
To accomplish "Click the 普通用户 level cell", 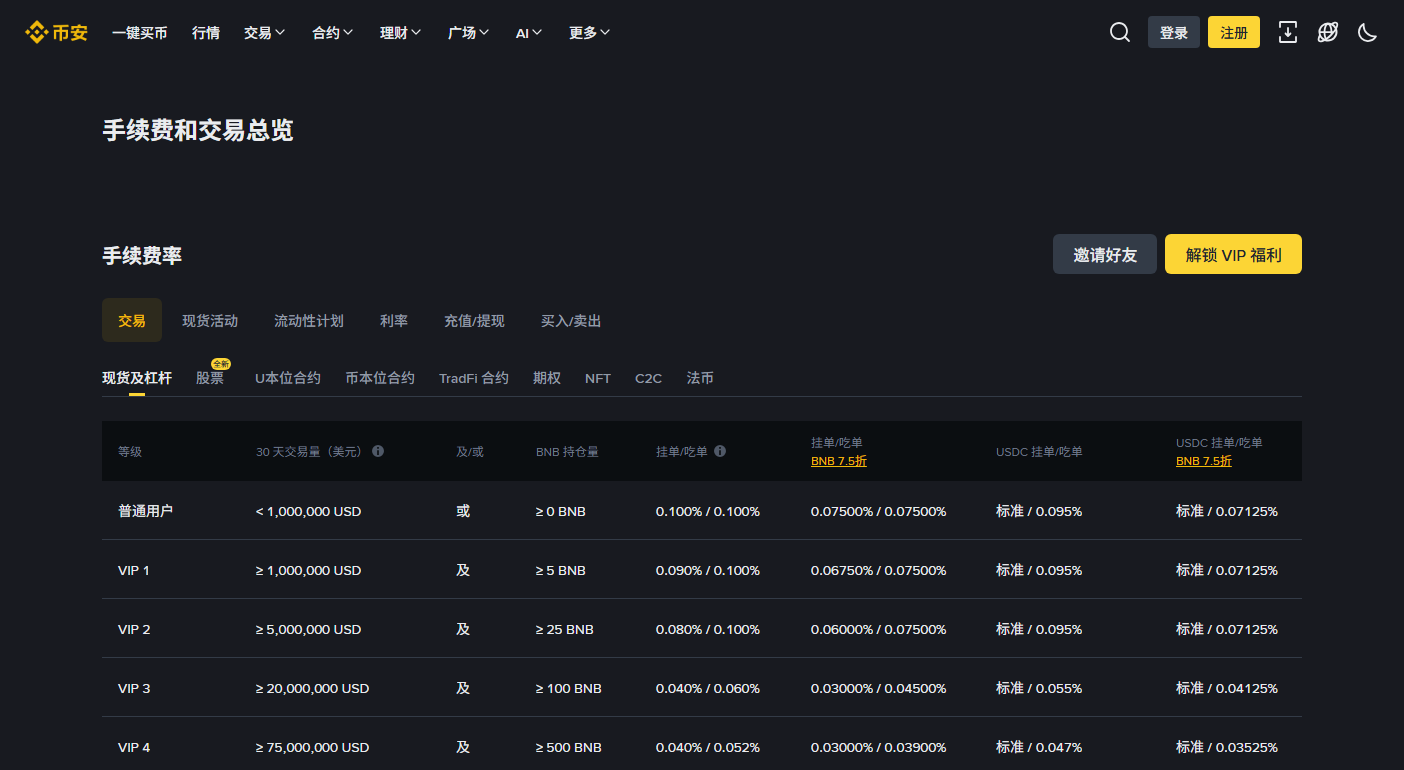I will click(x=146, y=511).
